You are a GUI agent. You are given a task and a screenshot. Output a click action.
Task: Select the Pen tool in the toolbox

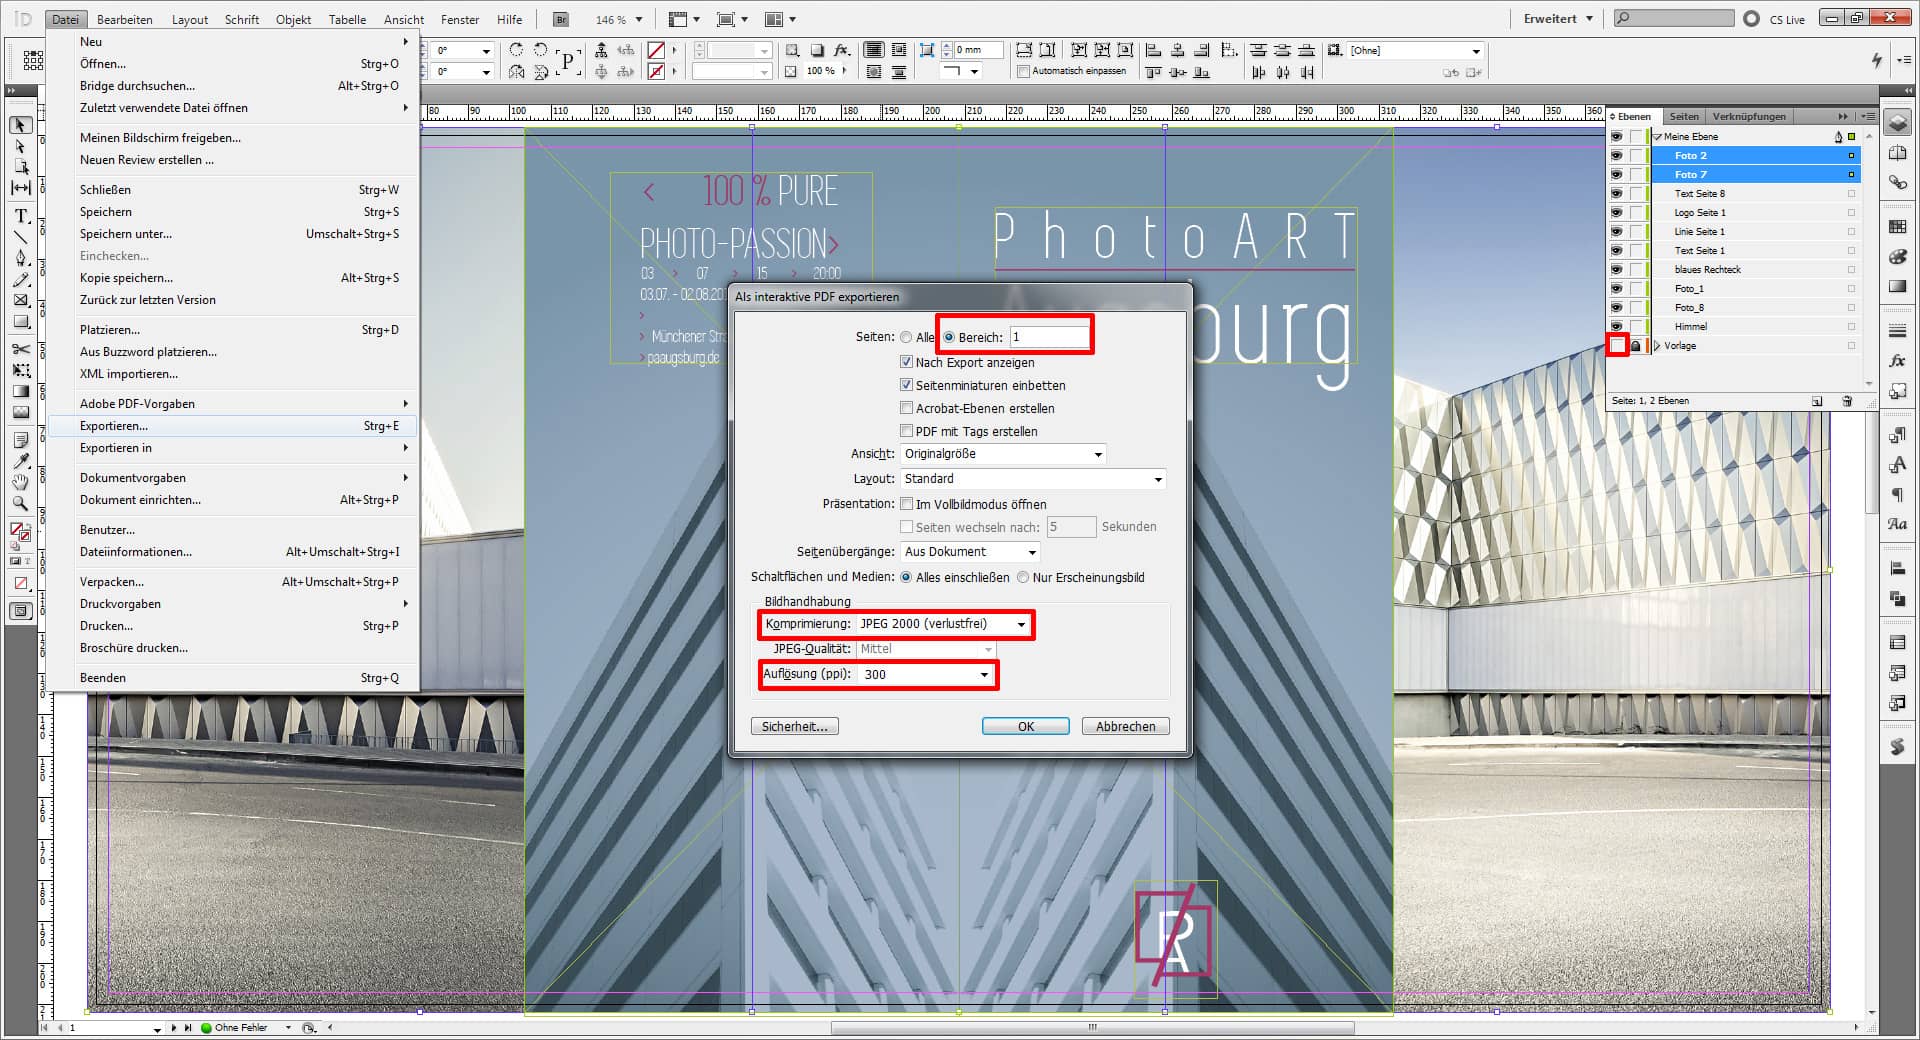[x=20, y=258]
